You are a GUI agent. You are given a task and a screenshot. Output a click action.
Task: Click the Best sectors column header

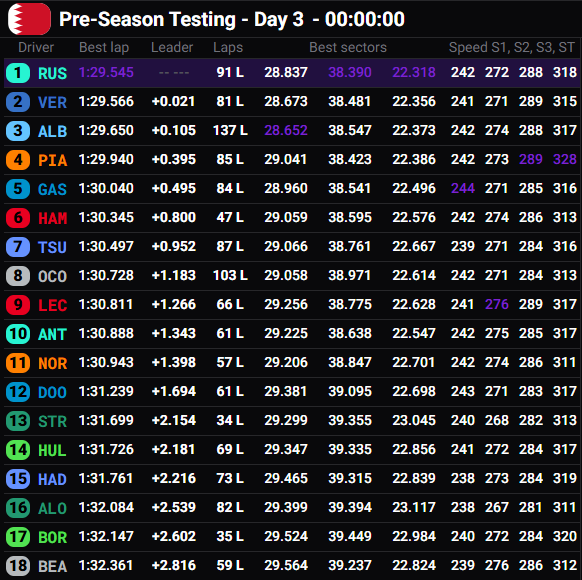coord(348,47)
